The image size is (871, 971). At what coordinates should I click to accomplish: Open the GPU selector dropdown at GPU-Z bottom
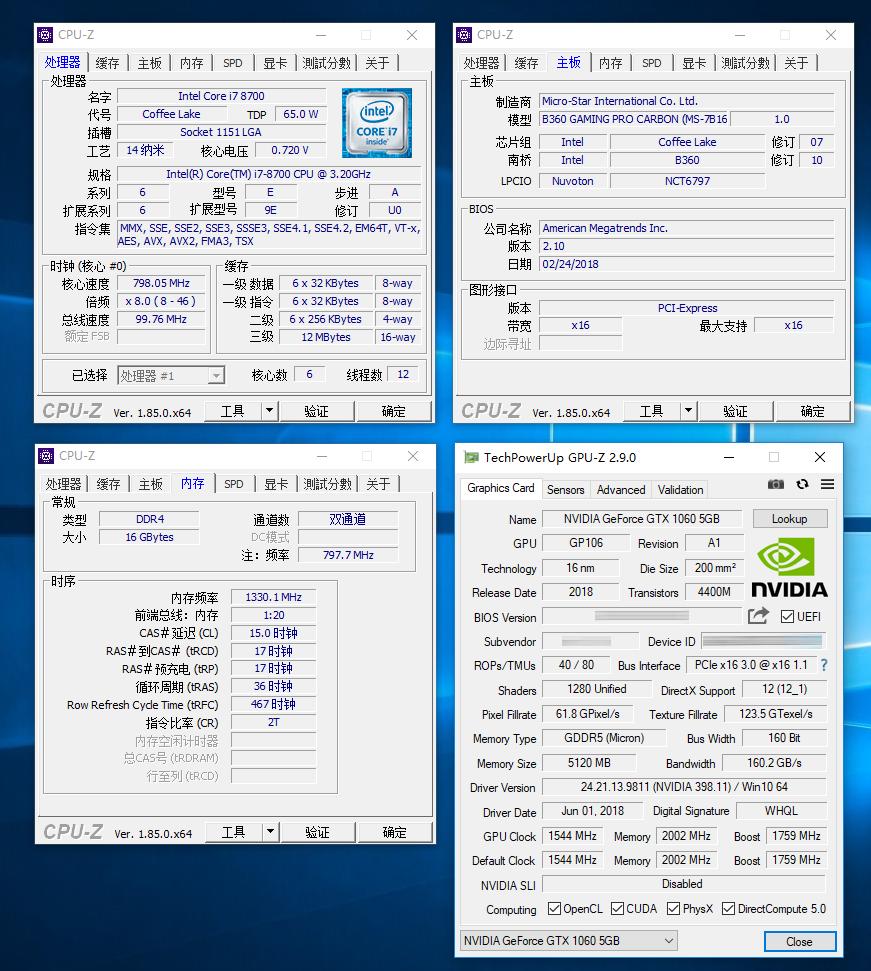667,940
